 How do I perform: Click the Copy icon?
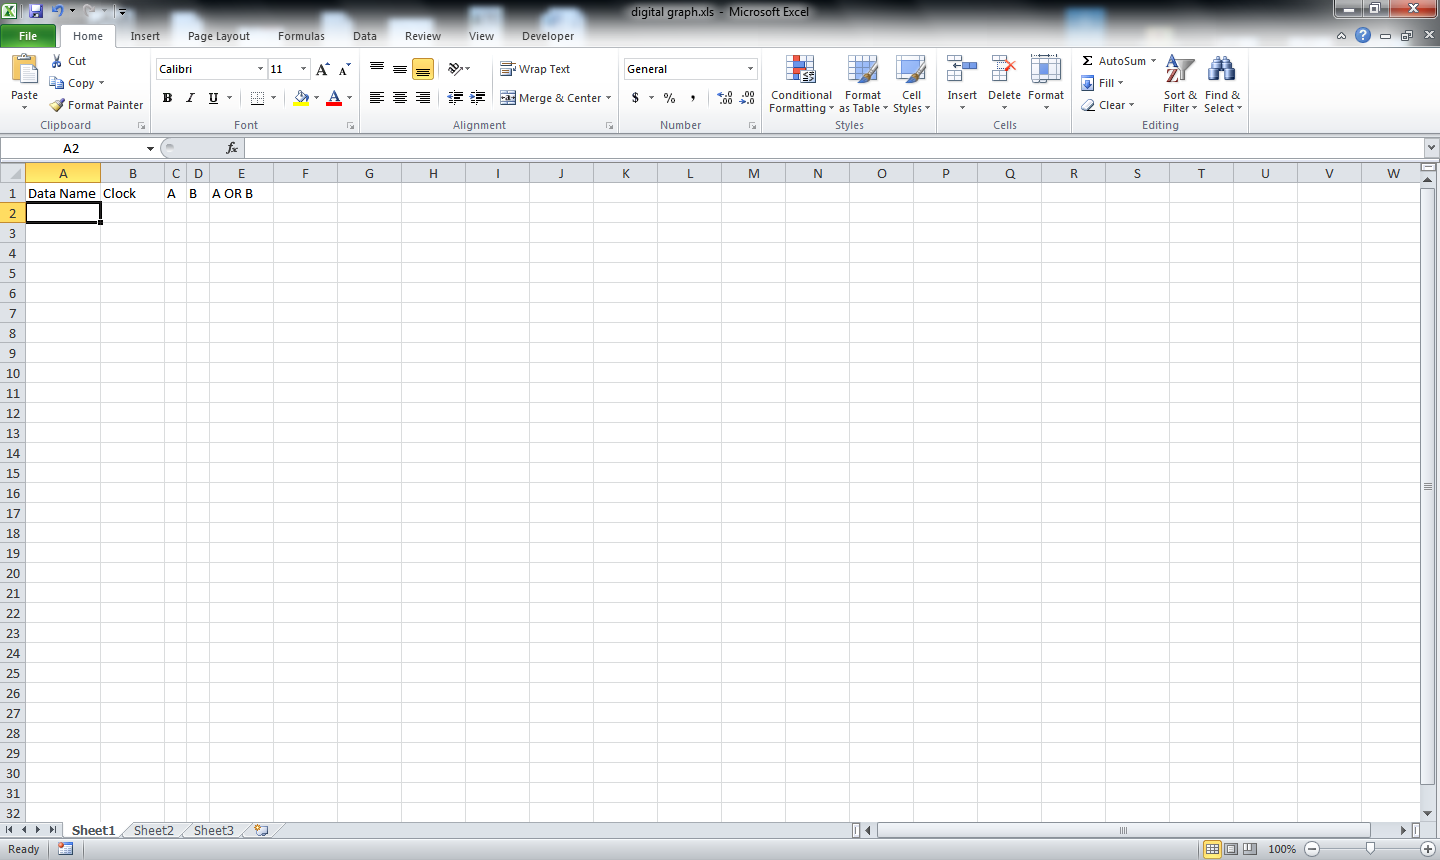(57, 83)
